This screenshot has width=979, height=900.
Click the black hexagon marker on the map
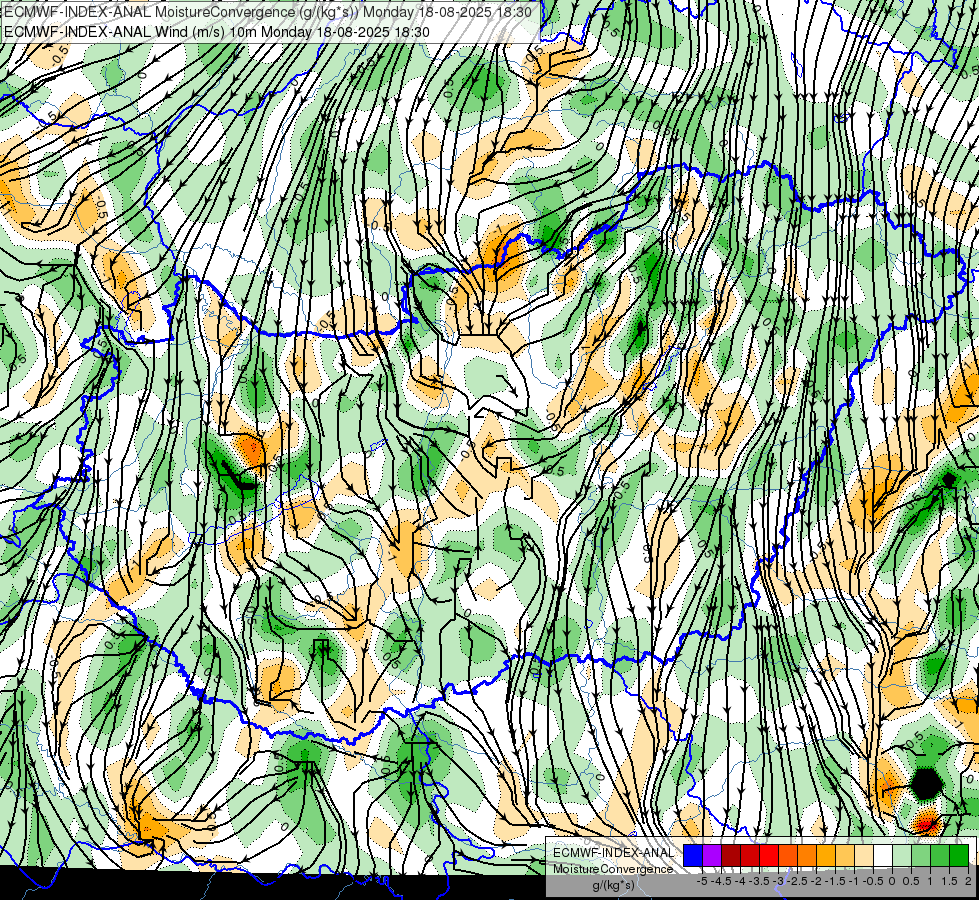(x=926, y=784)
